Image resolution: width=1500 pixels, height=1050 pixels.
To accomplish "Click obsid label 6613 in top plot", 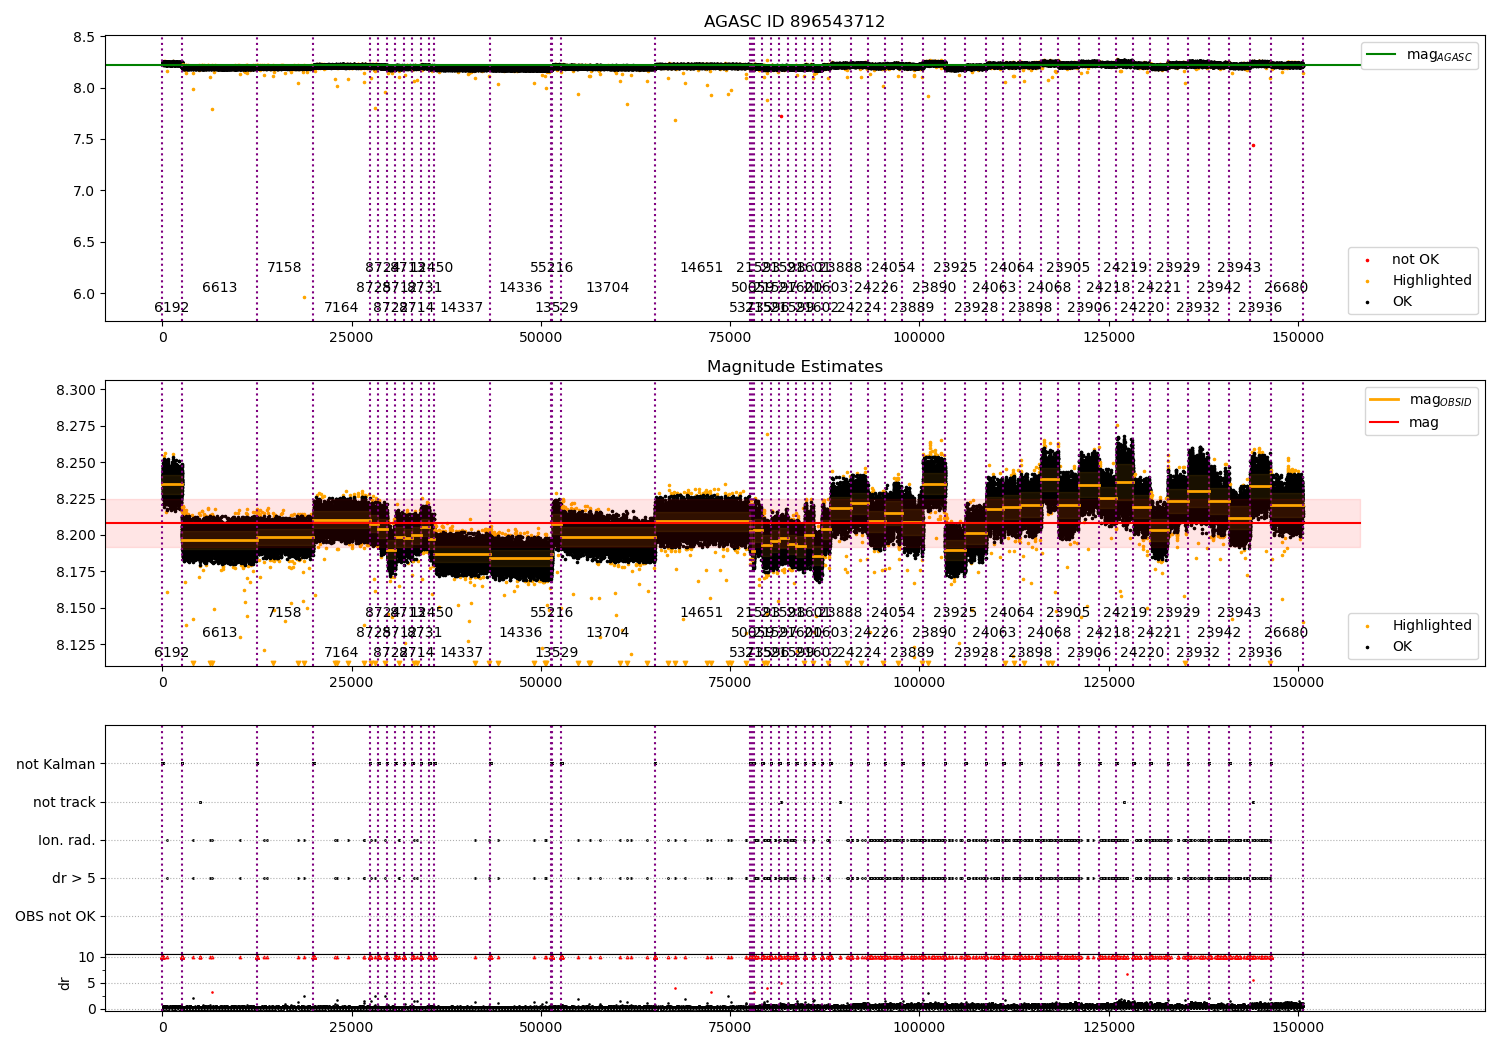I will (220, 288).
